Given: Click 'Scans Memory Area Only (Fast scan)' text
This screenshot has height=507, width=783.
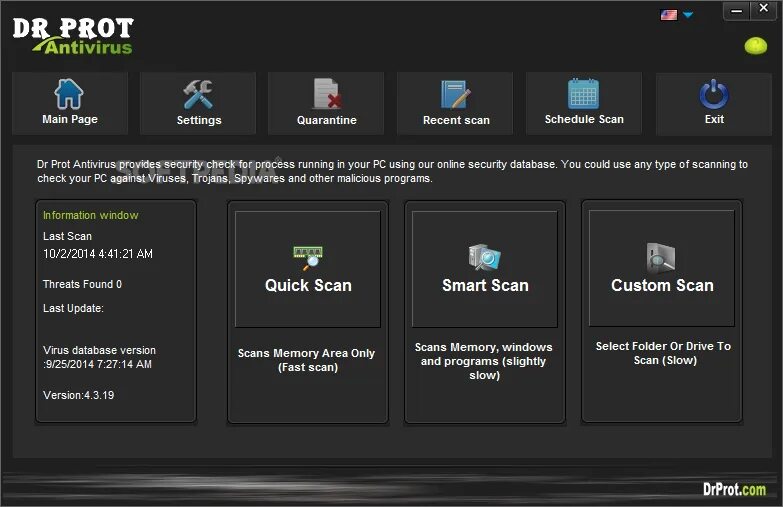Looking at the screenshot, I should 307,360.
